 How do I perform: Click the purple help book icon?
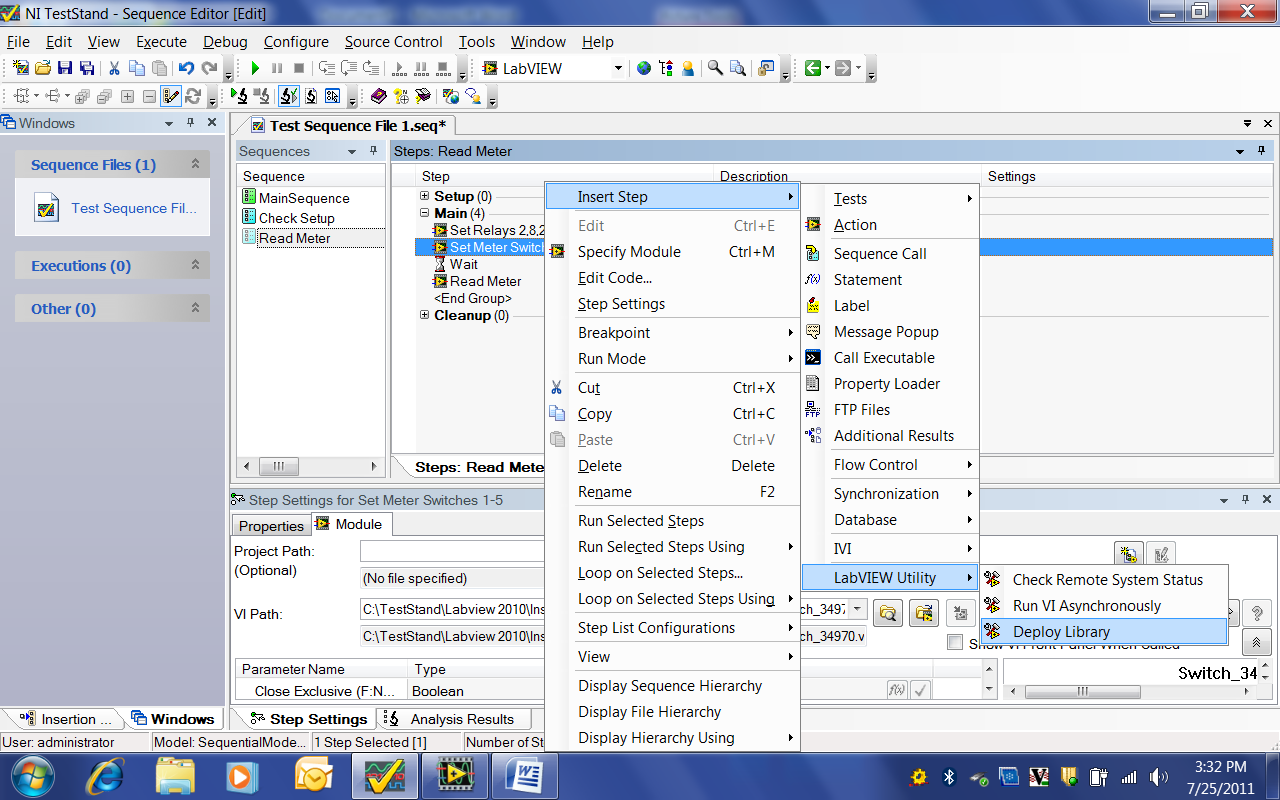click(378, 96)
